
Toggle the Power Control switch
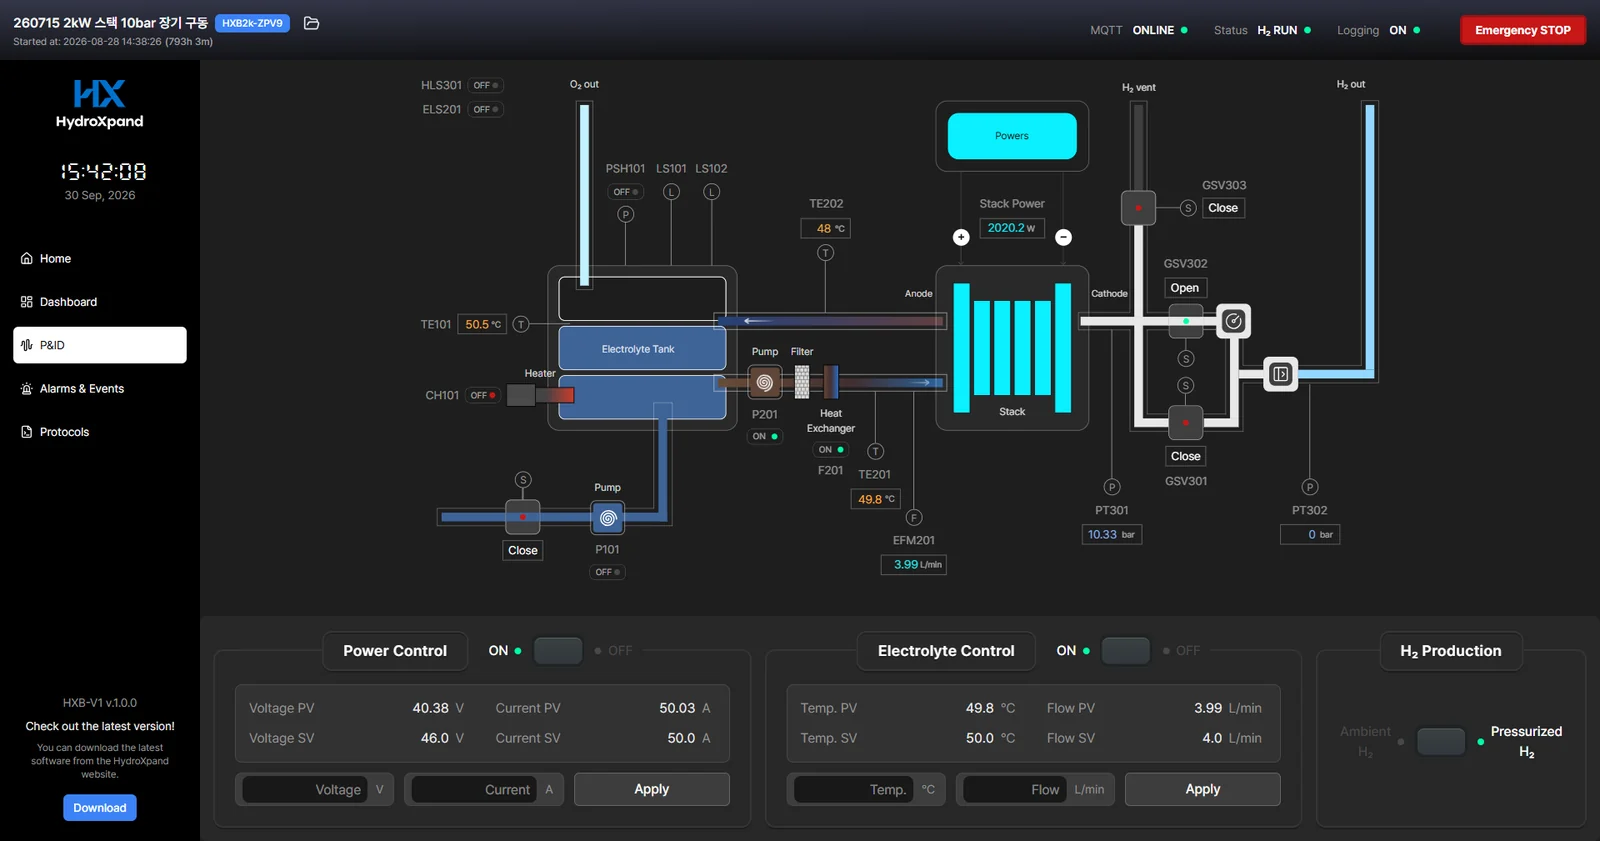(558, 651)
